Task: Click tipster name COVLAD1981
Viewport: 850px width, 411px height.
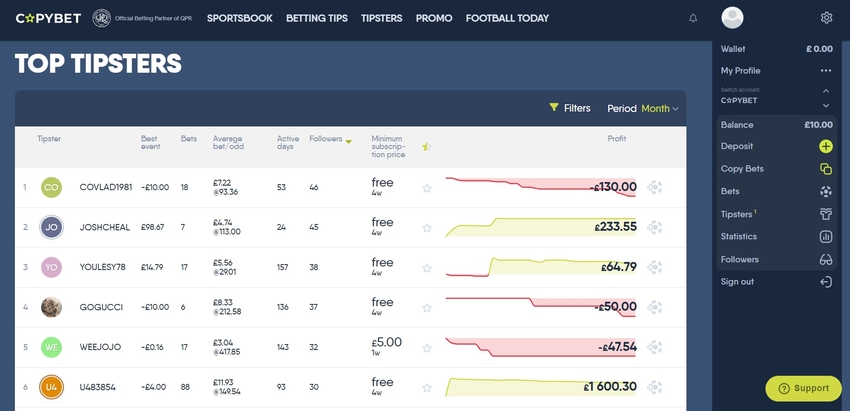Action: (x=106, y=188)
